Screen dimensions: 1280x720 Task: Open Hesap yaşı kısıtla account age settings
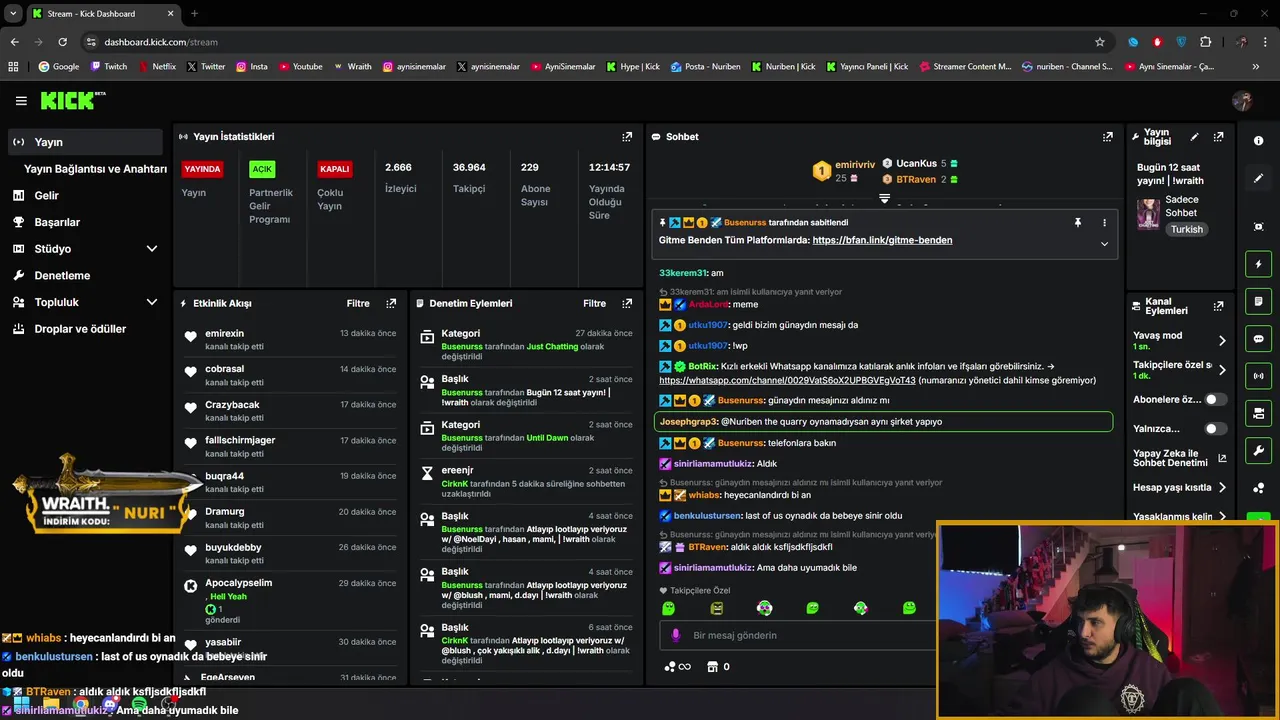[1179, 488]
